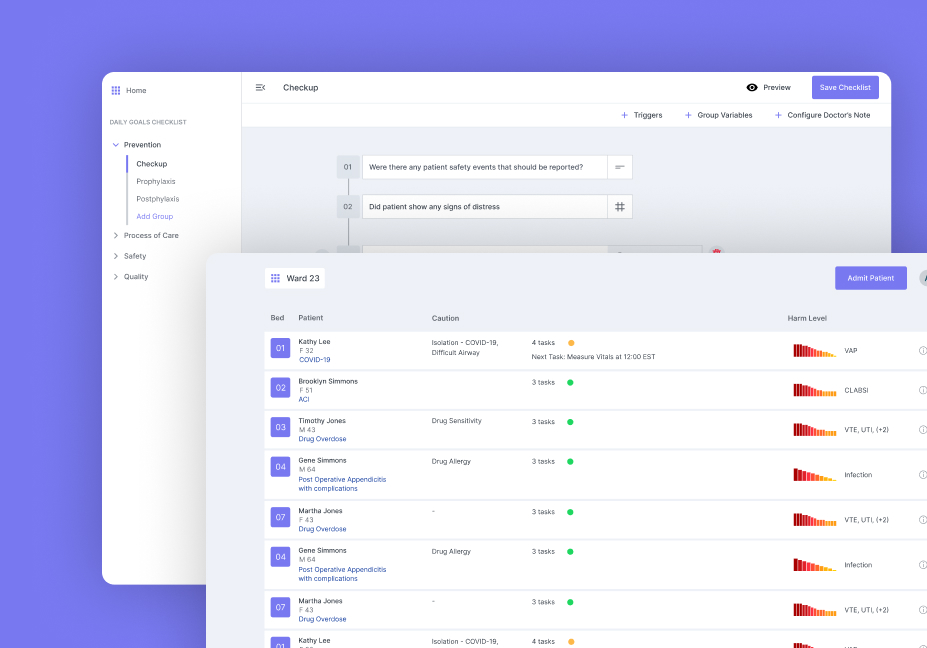Click info icon in Kathy Lee VAP row
The height and width of the screenshot is (648, 927).
pos(923,351)
